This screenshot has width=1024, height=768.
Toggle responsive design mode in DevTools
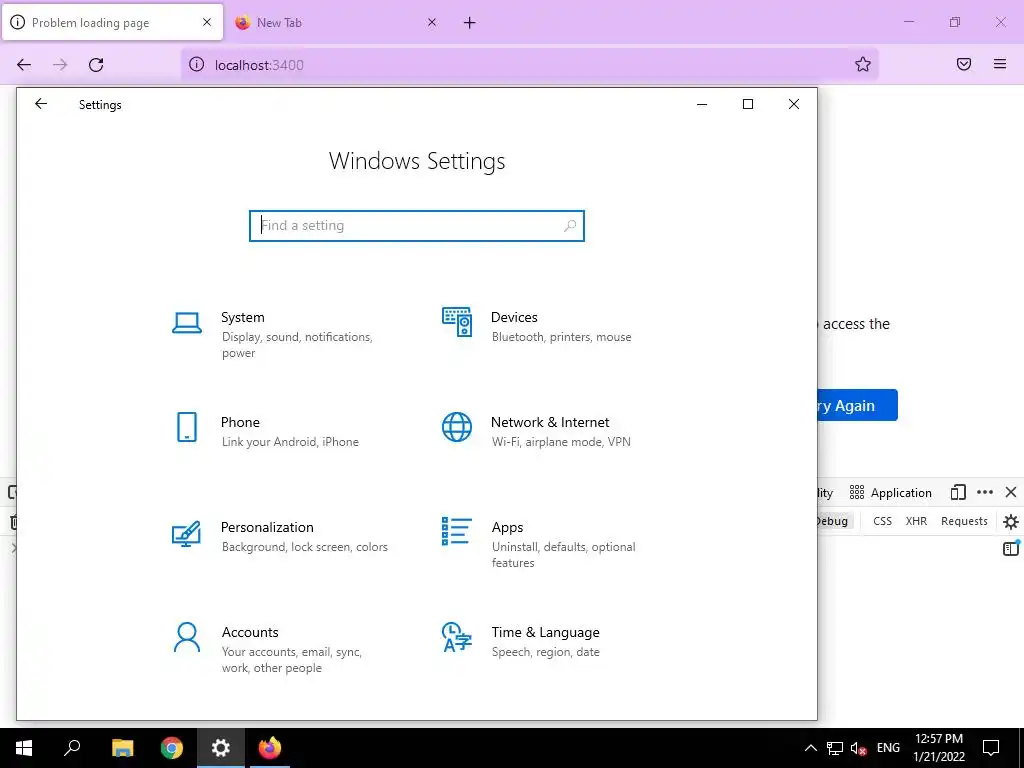[x=958, y=492]
